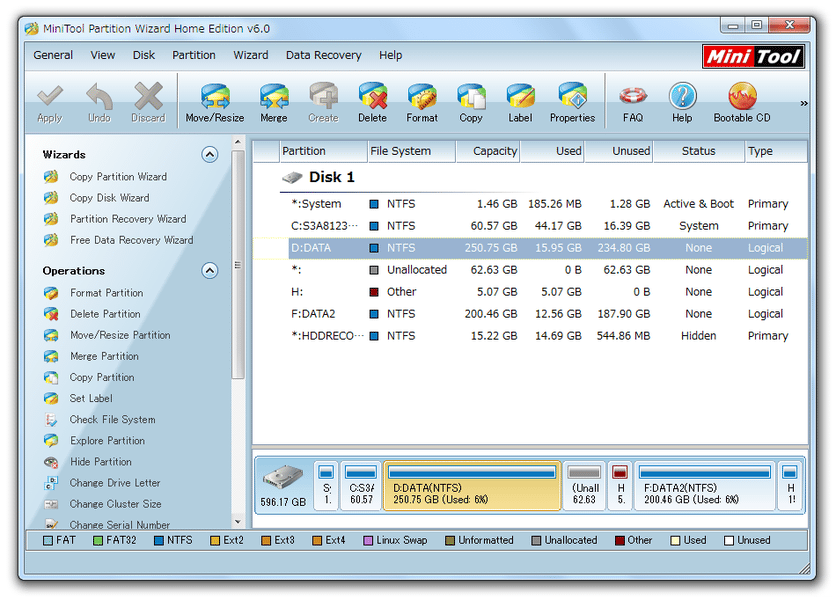The height and width of the screenshot is (600, 836).
Task: Expand the toolbar overflow chevron
Action: click(803, 103)
